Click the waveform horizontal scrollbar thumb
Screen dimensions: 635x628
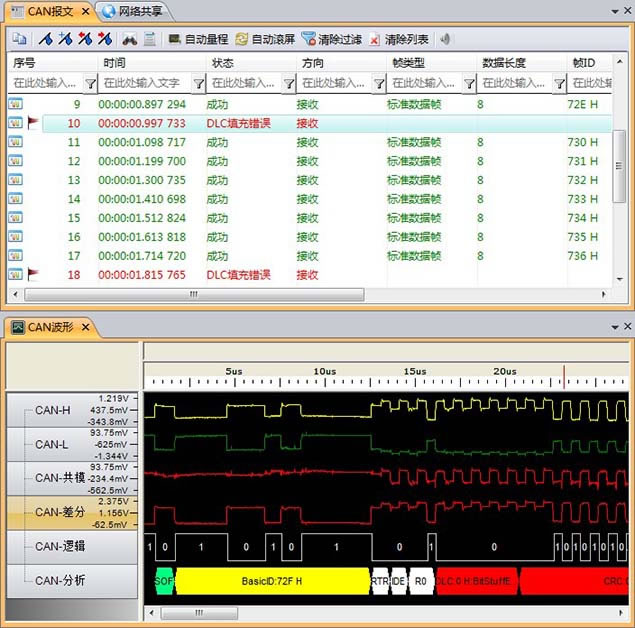pyautogui.click(x=198, y=612)
